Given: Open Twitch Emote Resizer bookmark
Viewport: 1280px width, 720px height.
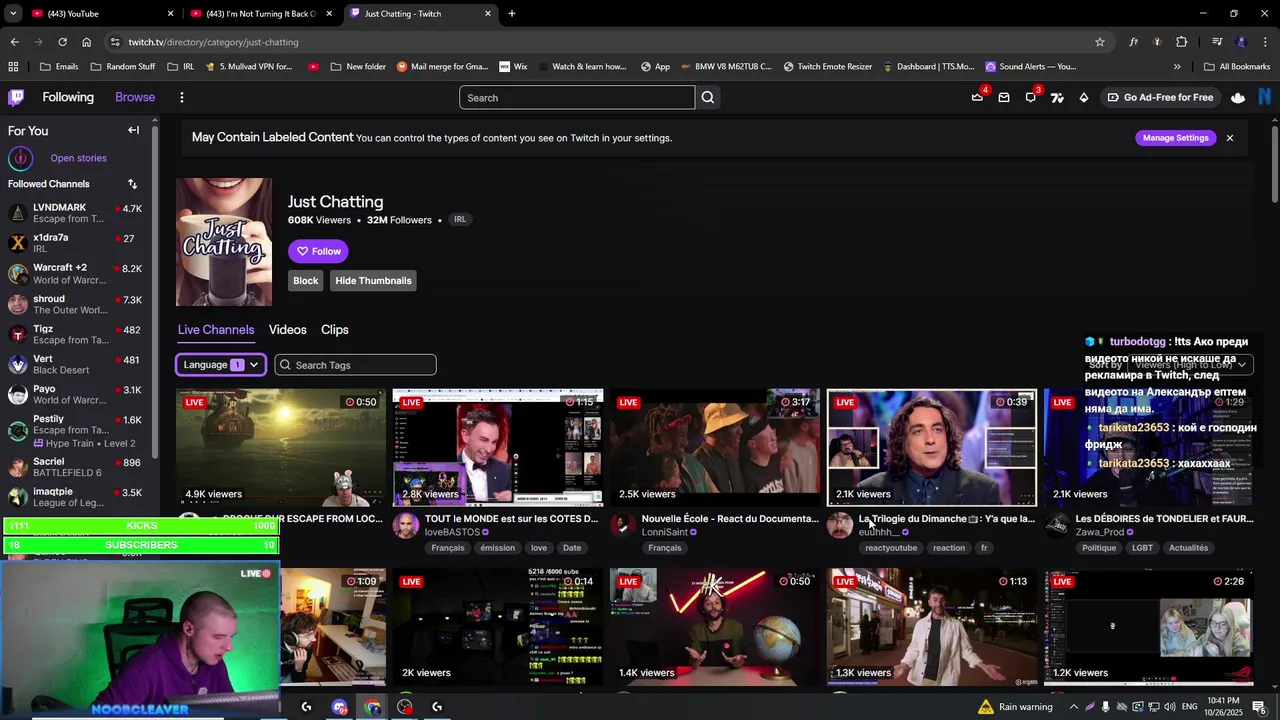Looking at the screenshot, I should (827, 67).
